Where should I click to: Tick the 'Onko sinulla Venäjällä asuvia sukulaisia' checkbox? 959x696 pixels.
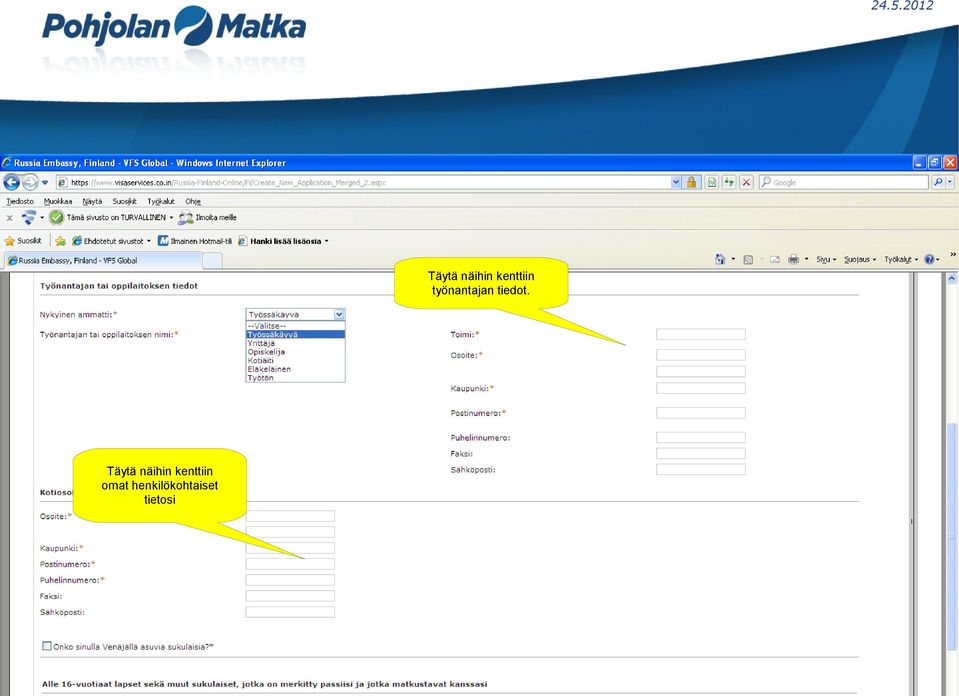click(x=46, y=646)
